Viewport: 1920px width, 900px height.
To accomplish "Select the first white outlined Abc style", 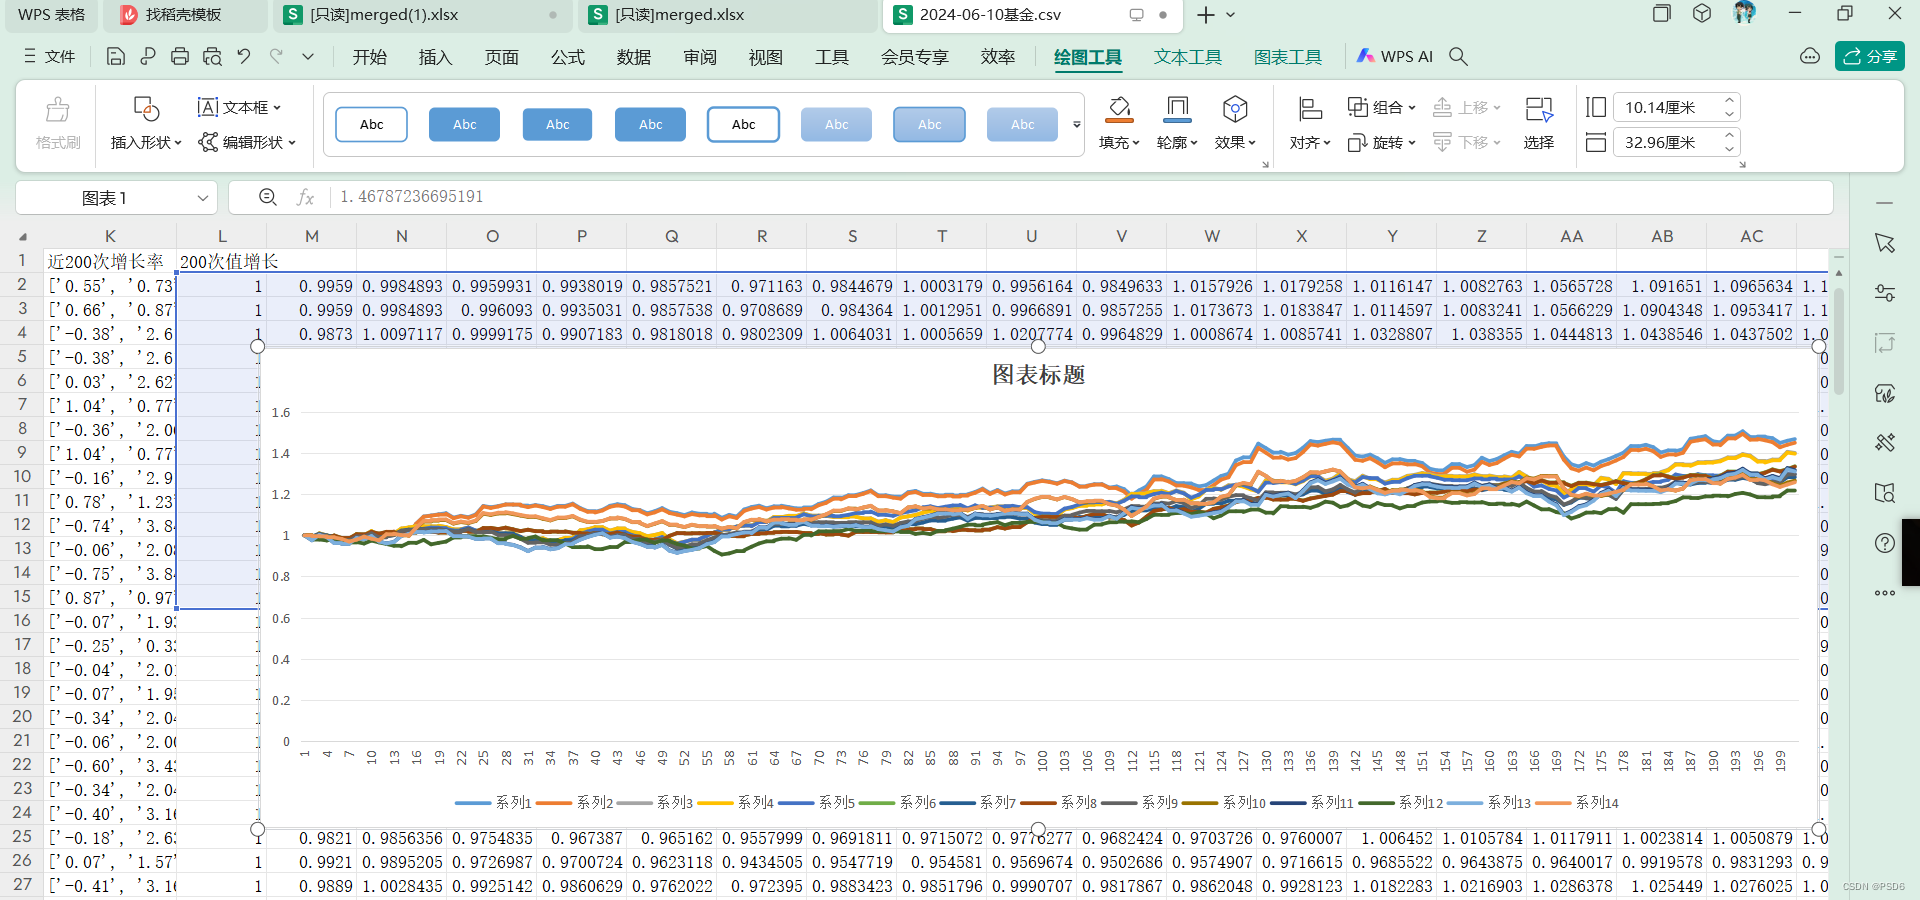I will (371, 125).
